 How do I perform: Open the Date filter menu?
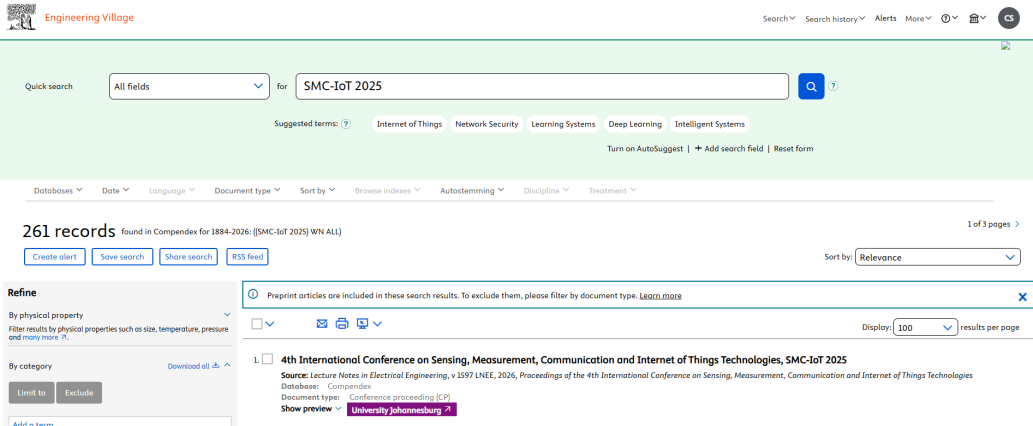click(x=116, y=190)
